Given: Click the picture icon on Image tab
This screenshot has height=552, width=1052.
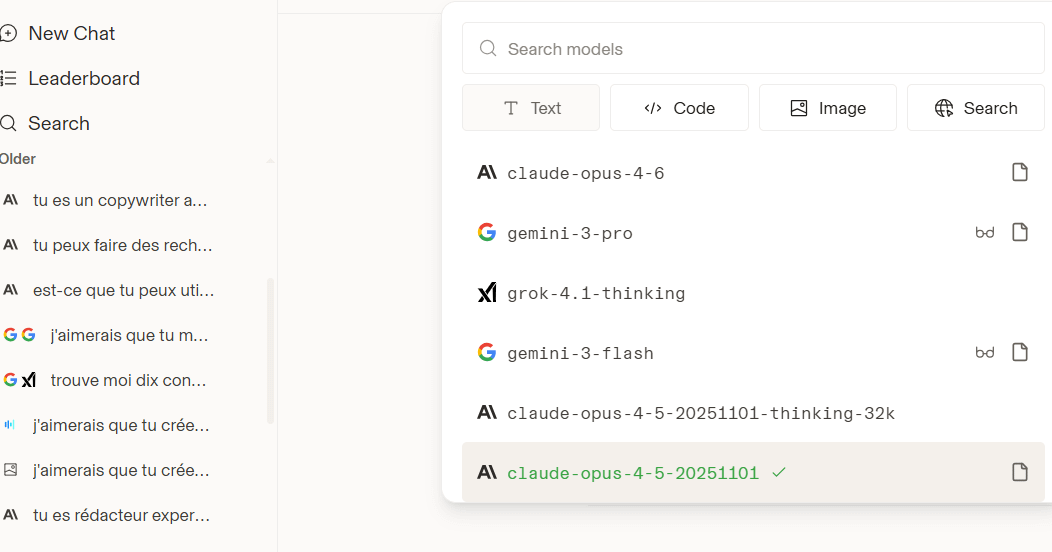Looking at the screenshot, I should (x=798, y=108).
